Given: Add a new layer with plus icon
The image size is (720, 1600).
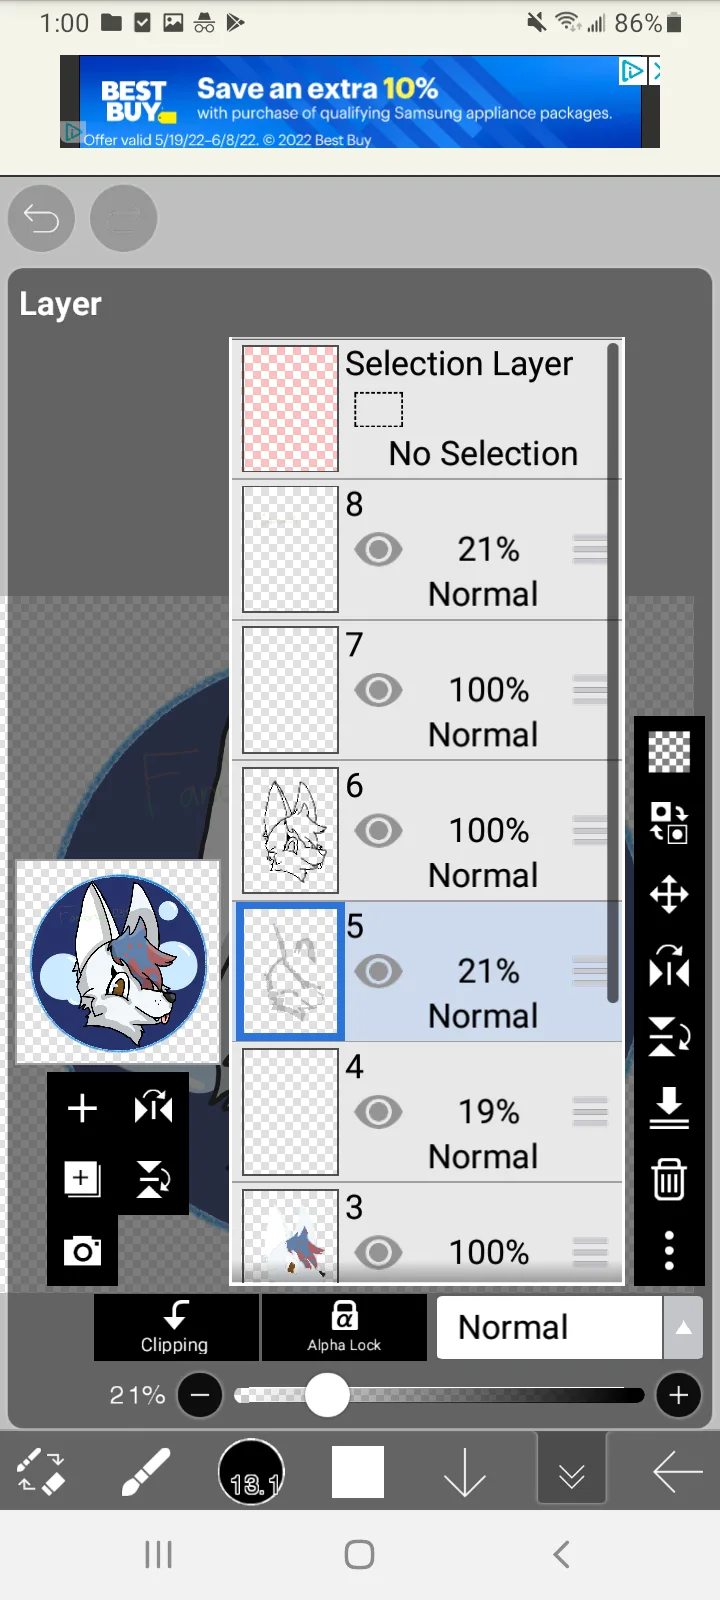Looking at the screenshot, I should 82,1108.
